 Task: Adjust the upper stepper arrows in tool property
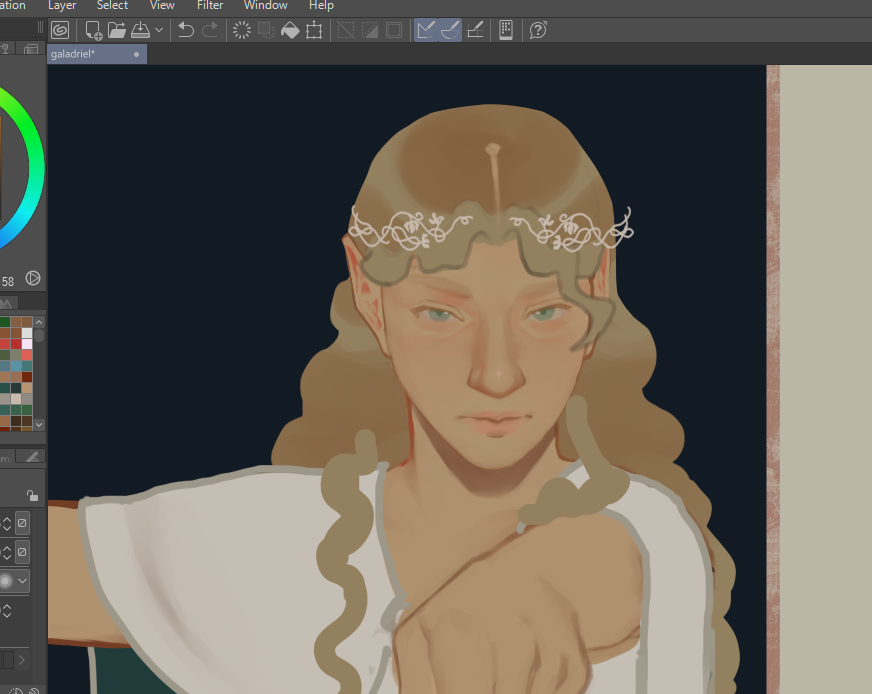[x=7, y=523]
